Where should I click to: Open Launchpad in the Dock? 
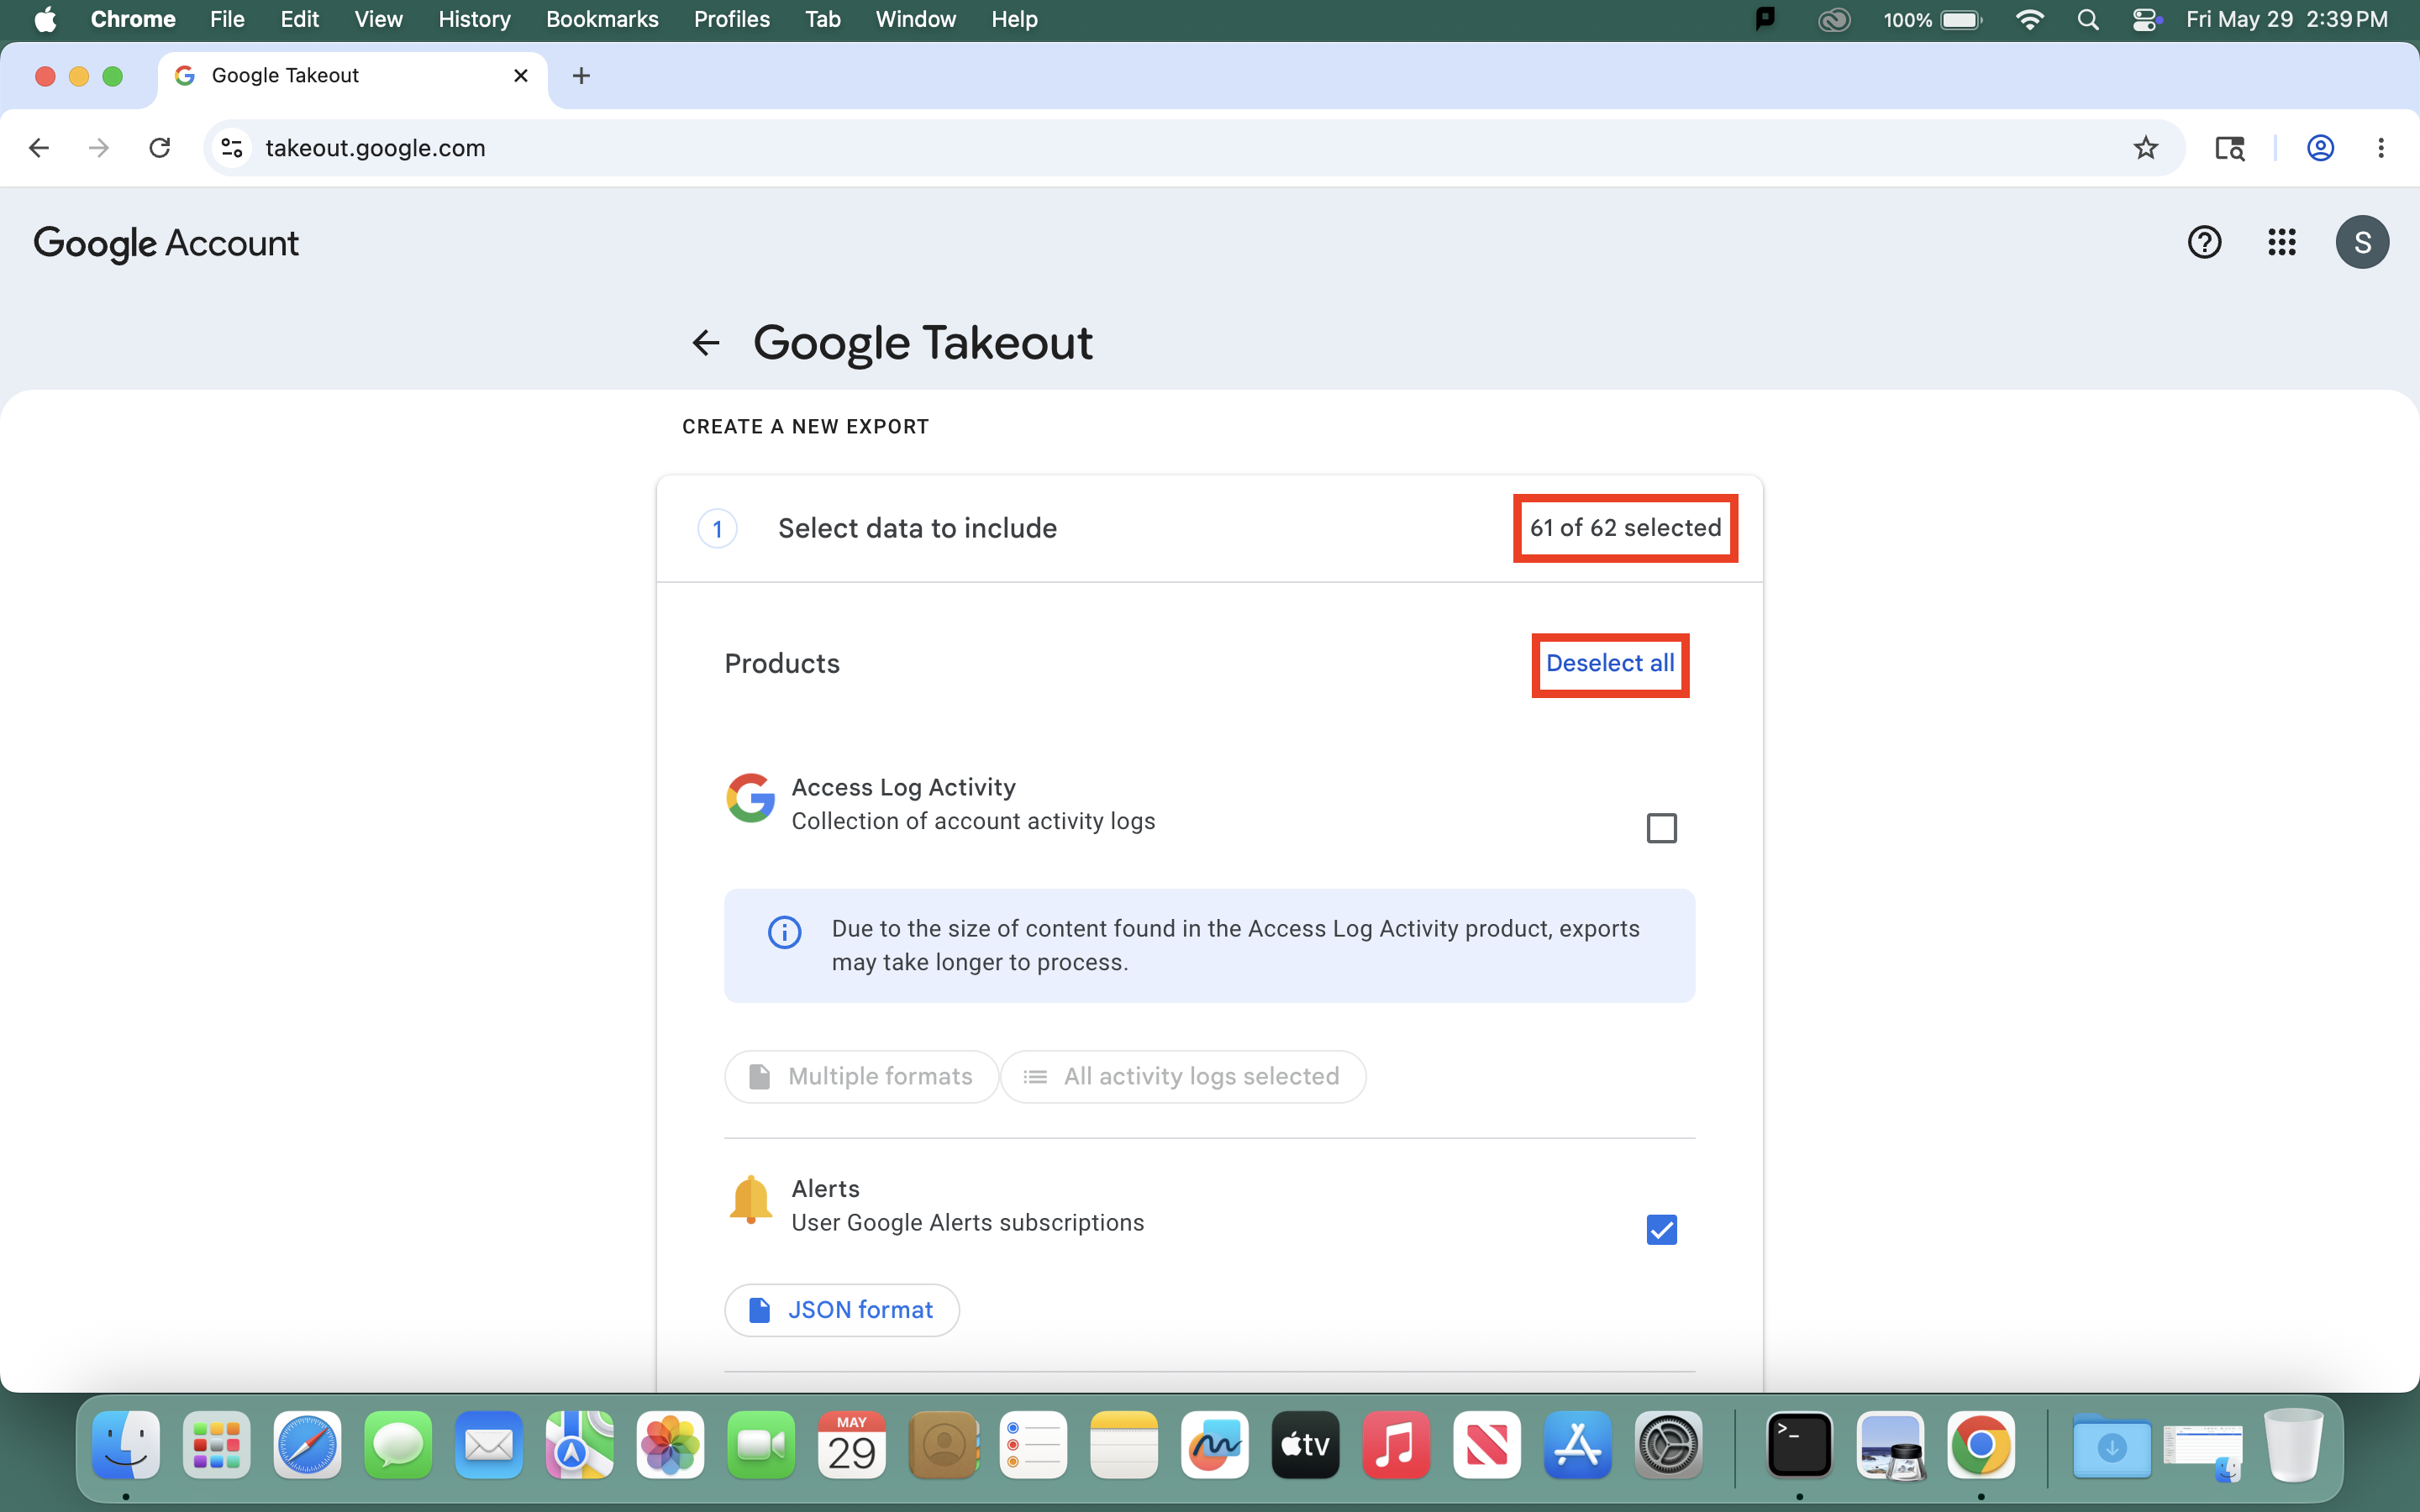tap(217, 1445)
